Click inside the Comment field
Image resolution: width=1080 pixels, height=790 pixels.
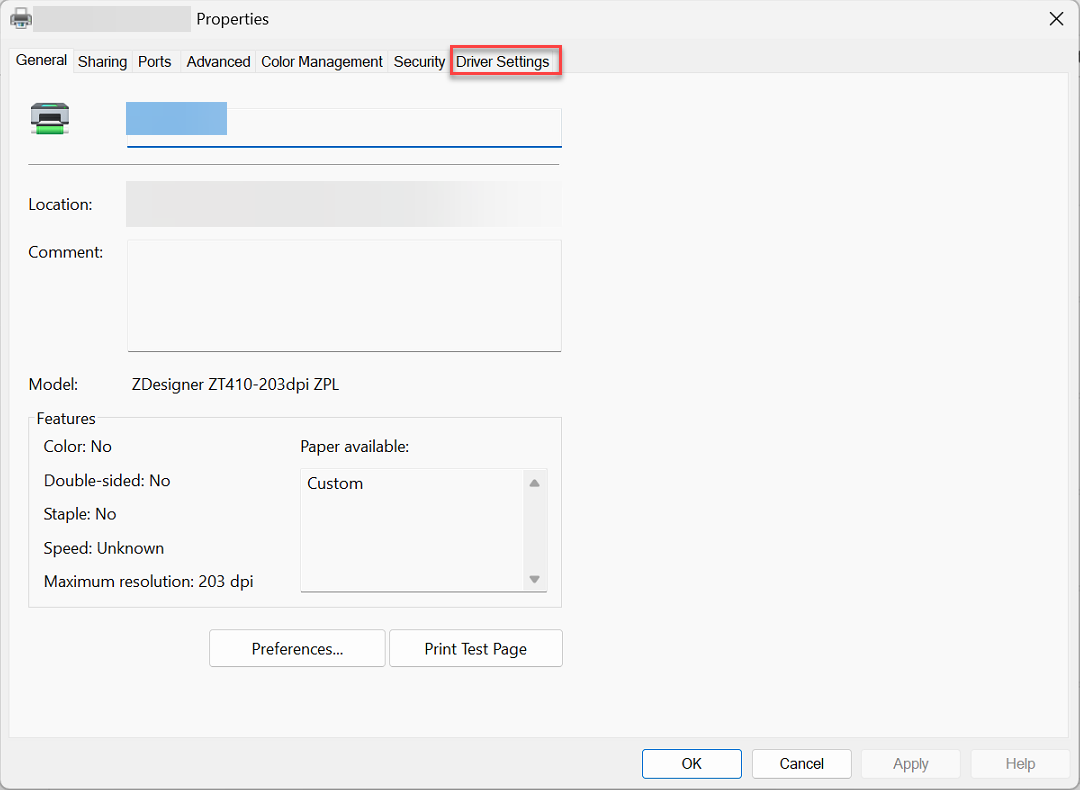(x=343, y=295)
